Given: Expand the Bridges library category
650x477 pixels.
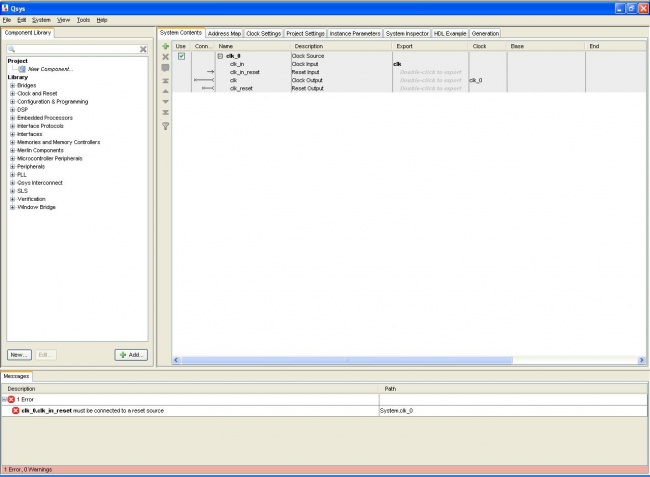Looking at the screenshot, I should (12, 85).
